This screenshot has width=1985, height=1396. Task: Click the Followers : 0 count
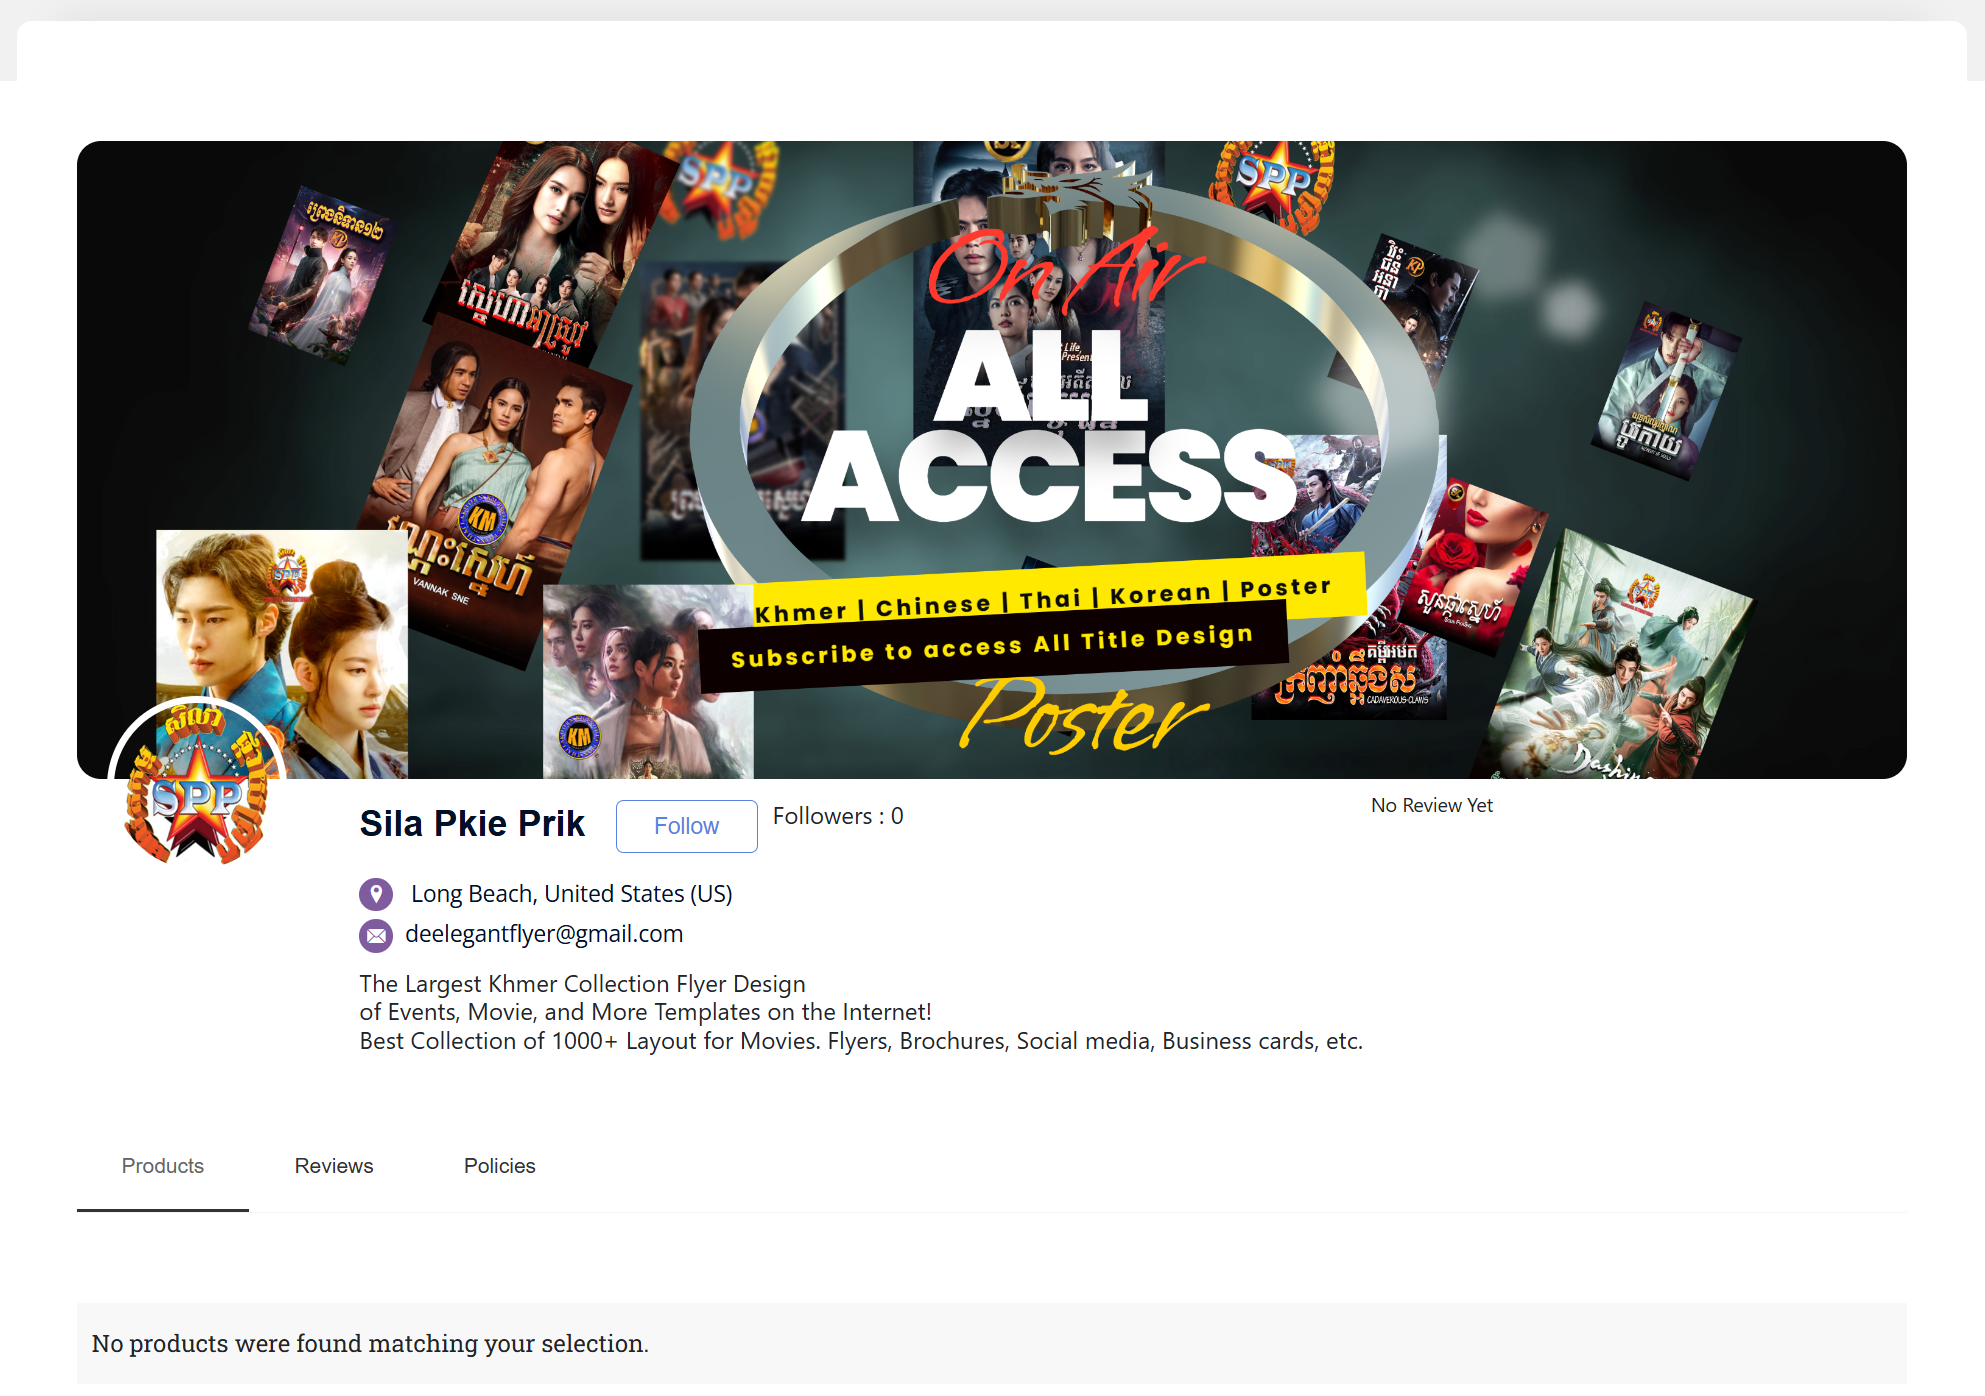(x=838, y=816)
